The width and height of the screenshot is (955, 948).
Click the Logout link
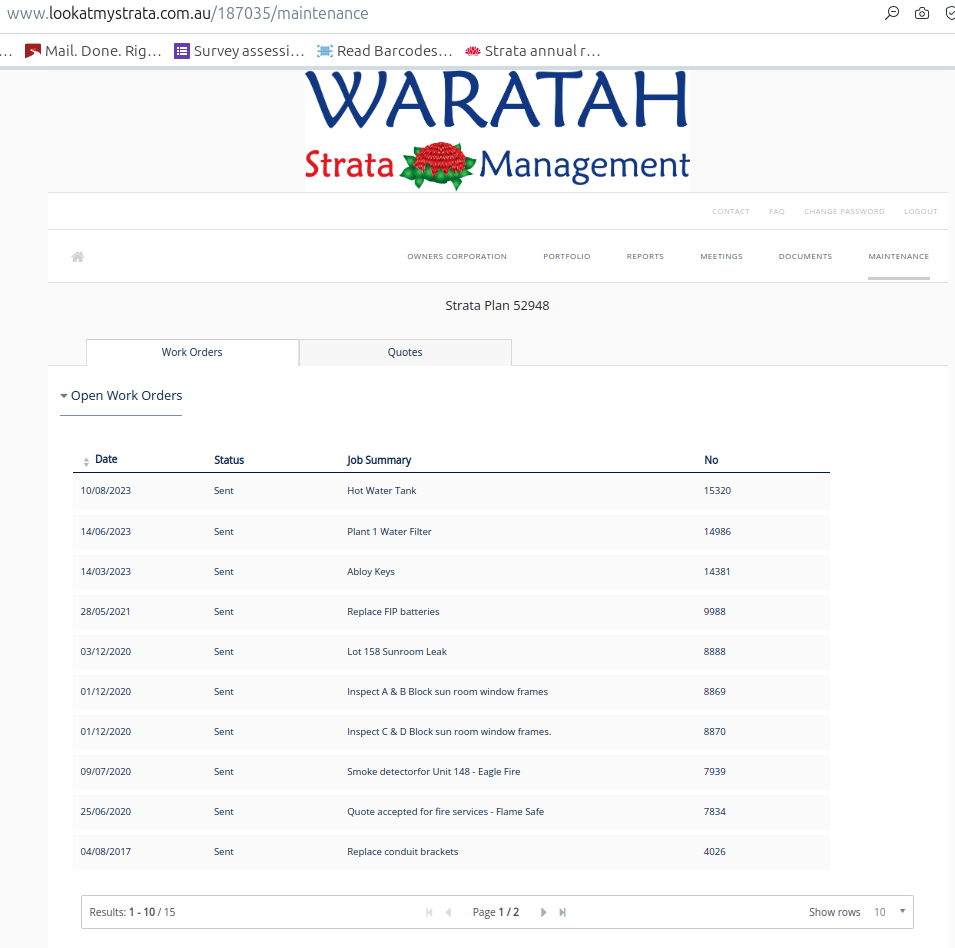(x=920, y=211)
